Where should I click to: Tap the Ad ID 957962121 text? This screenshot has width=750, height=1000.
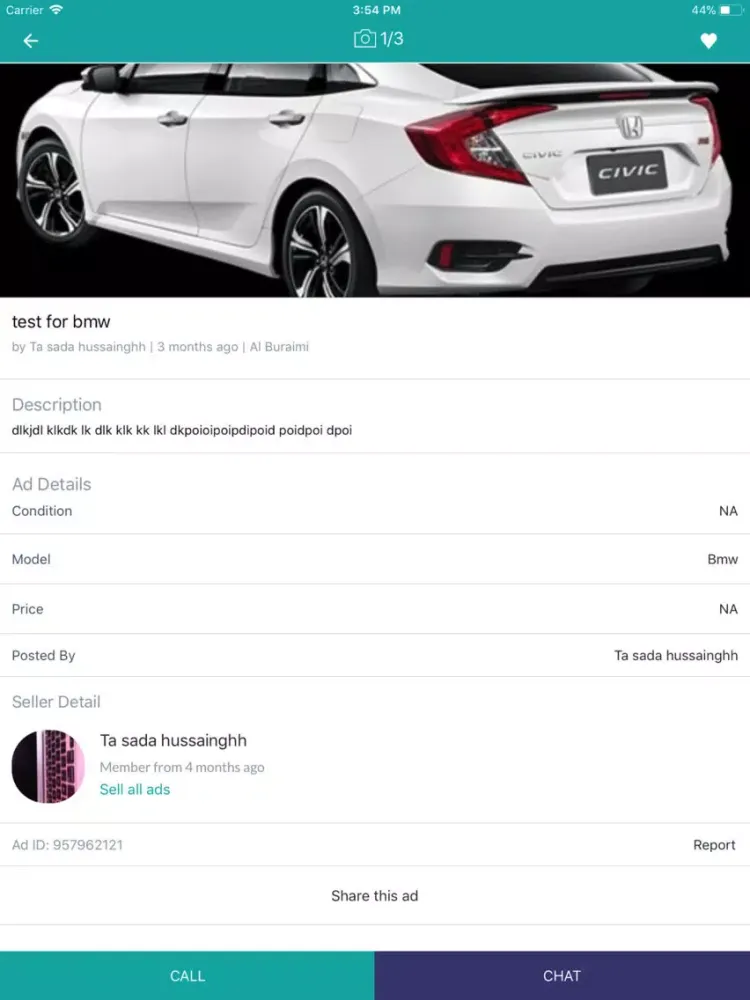pos(67,845)
